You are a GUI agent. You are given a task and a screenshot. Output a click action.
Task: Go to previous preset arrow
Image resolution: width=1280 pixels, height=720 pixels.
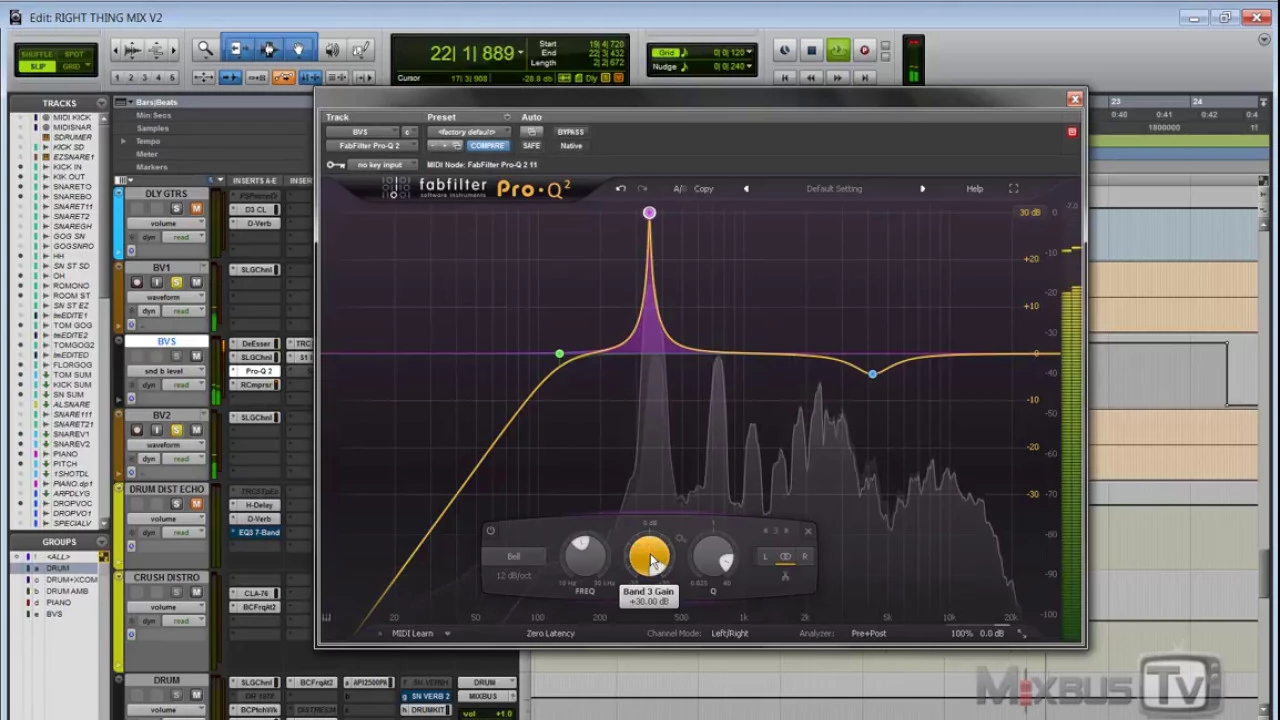click(746, 188)
